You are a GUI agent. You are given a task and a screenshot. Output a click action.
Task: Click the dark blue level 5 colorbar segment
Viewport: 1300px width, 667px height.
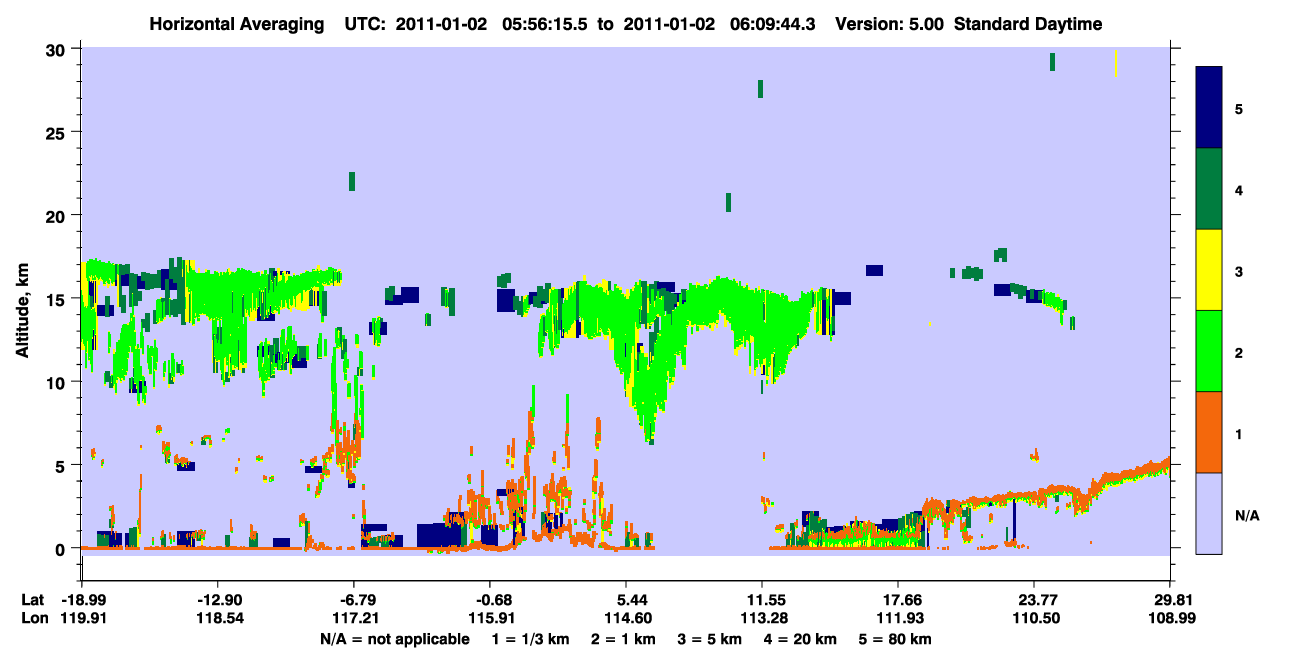click(1209, 108)
